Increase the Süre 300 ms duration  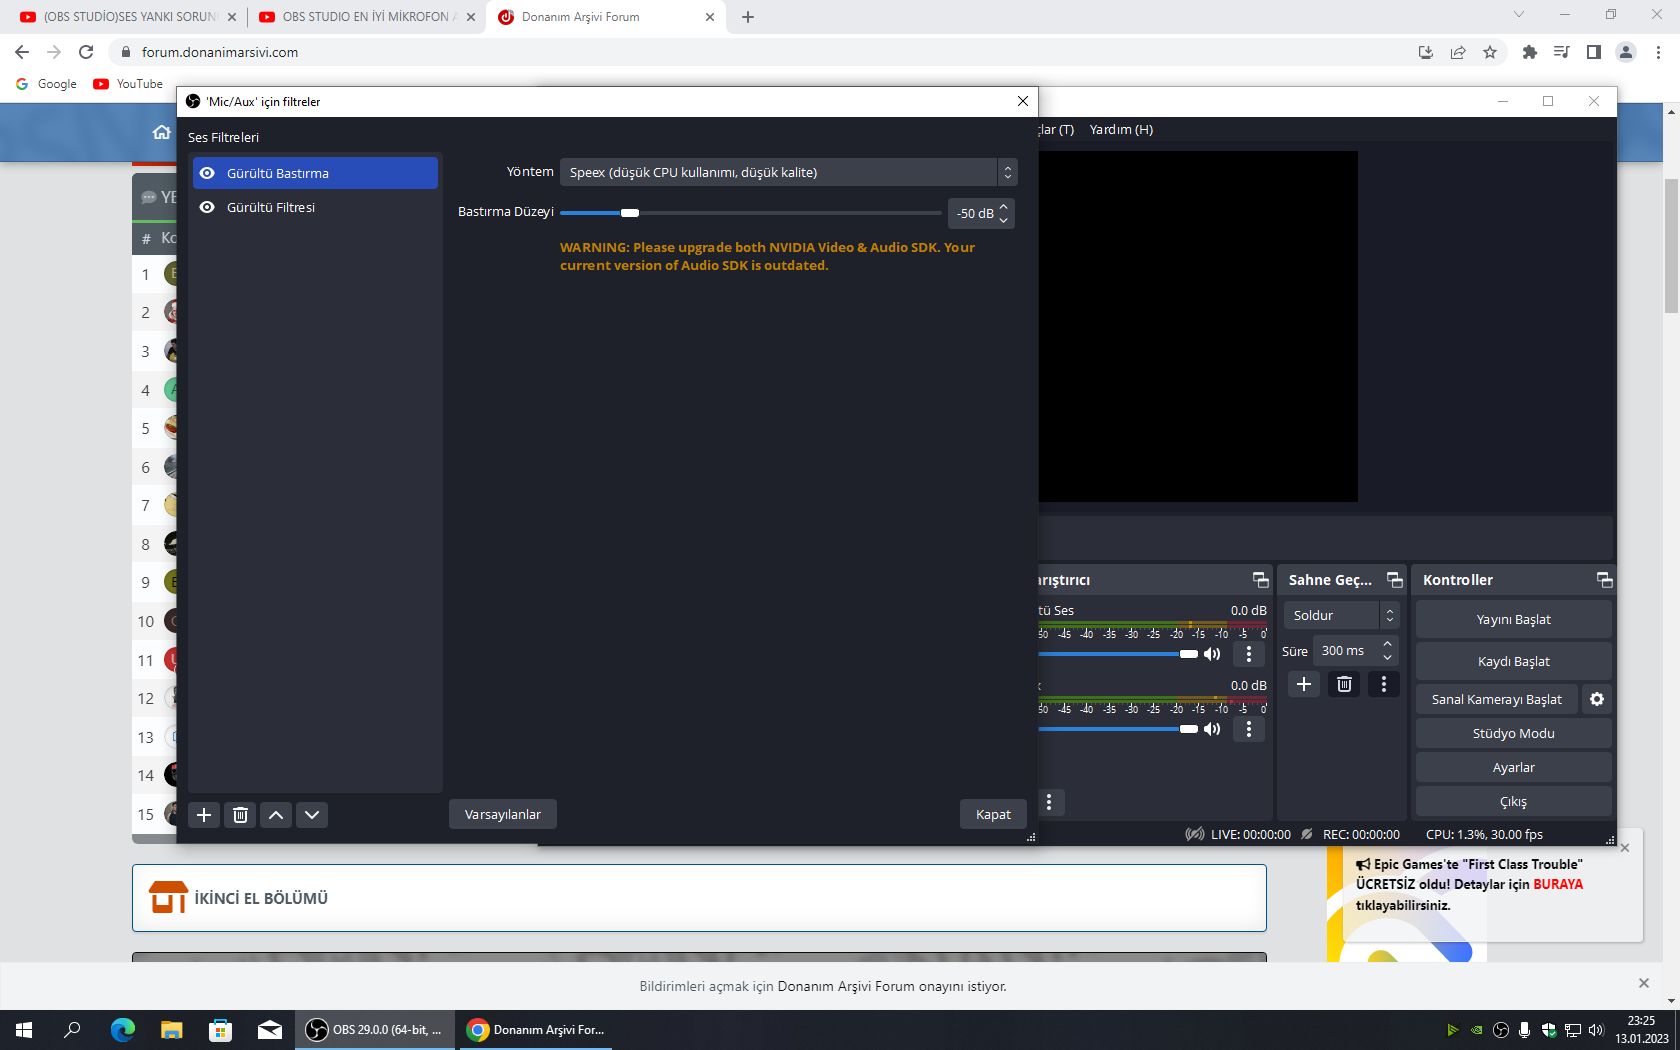pyautogui.click(x=1388, y=644)
